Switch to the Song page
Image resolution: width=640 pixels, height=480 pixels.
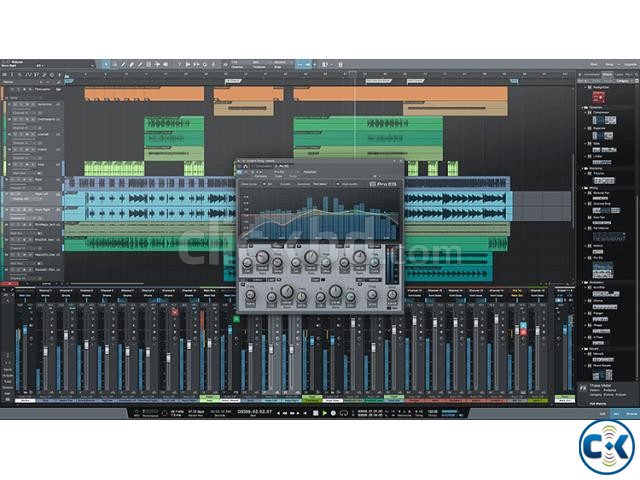609,64
